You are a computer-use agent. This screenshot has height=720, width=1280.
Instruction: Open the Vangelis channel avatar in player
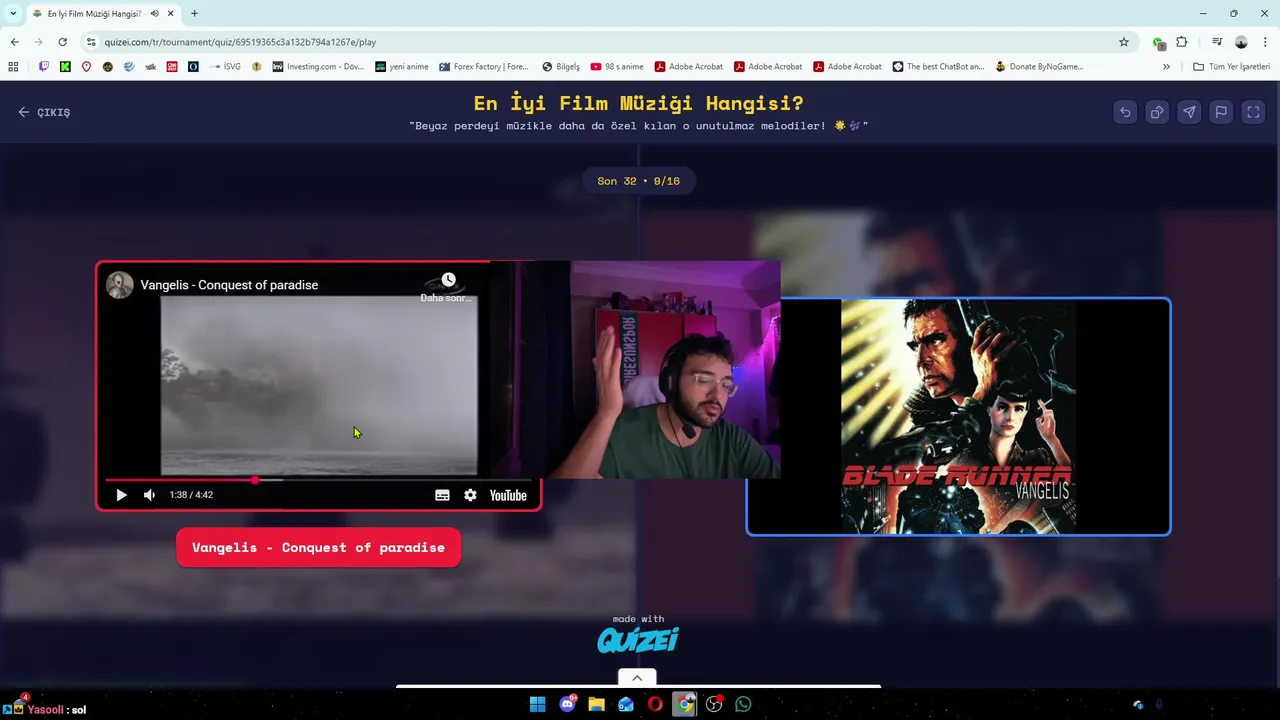120,285
